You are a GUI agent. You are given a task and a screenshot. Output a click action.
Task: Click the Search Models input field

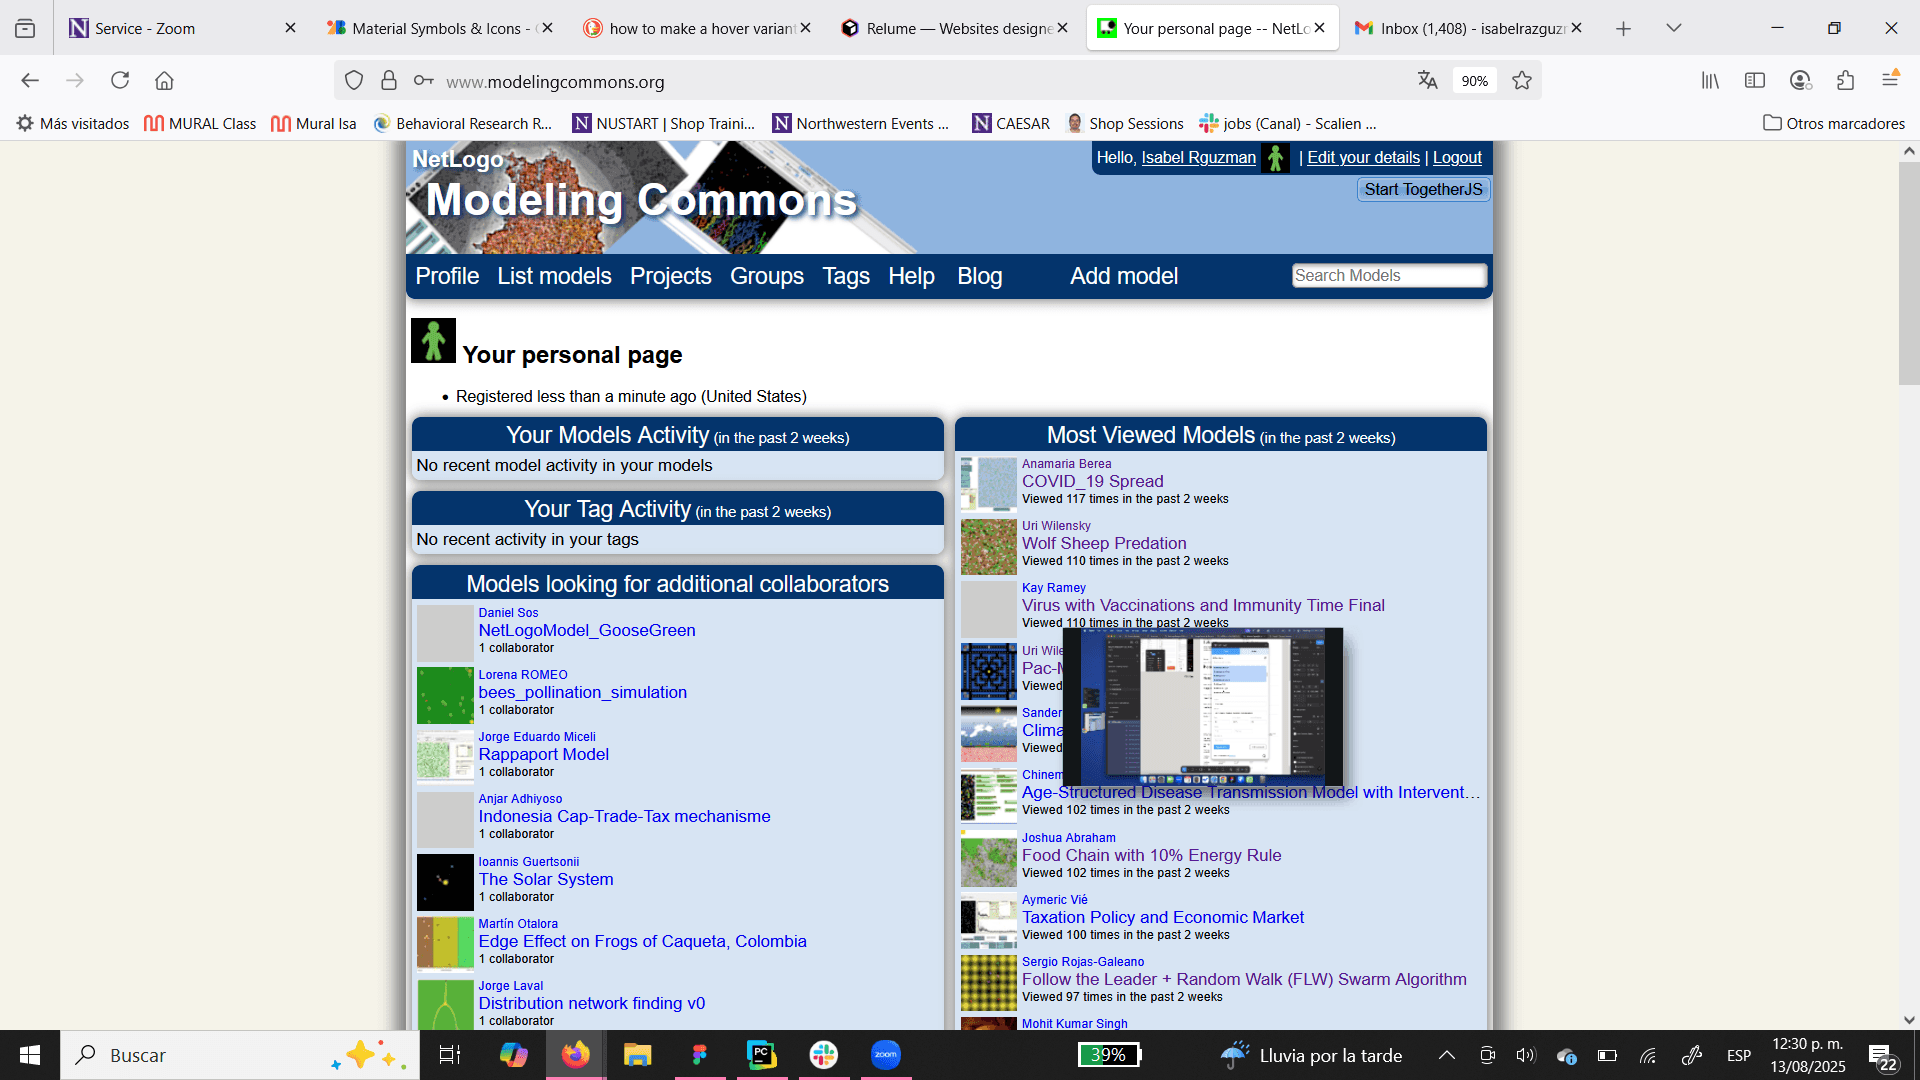pos(1388,276)
